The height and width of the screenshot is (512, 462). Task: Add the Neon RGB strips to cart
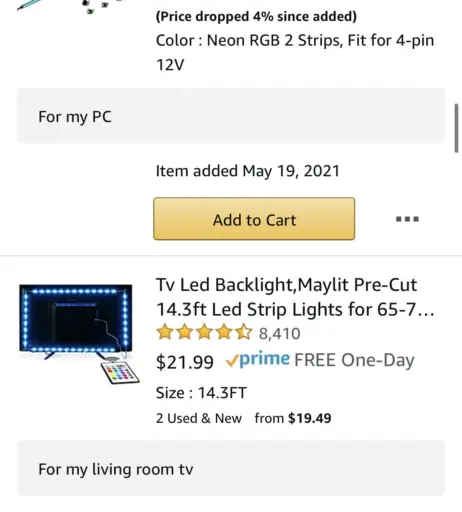pyautogui.click(x=254, y=219)
